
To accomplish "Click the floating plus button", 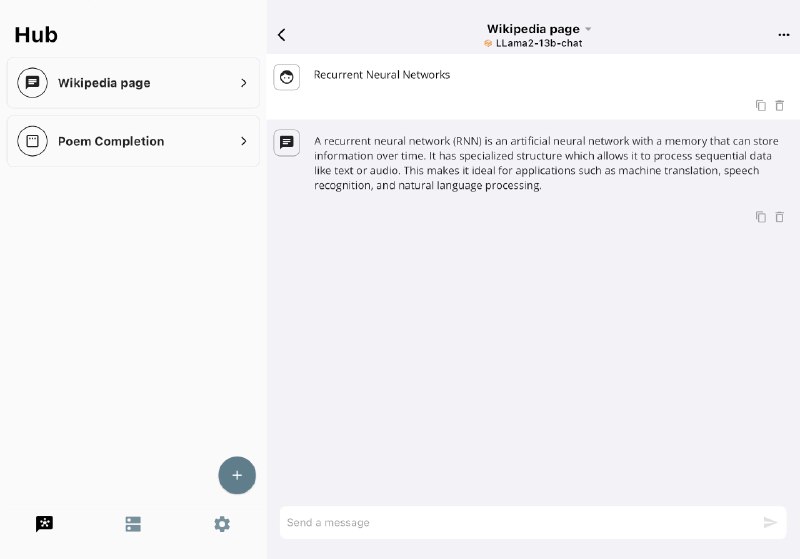I will [x=237, y=475].
